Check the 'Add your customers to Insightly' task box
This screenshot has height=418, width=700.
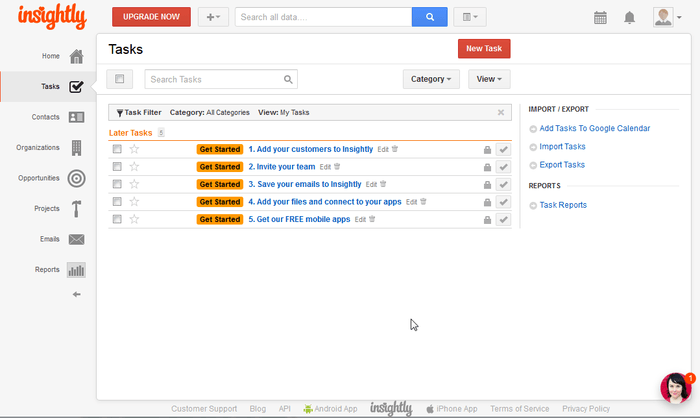coord(117,149)
